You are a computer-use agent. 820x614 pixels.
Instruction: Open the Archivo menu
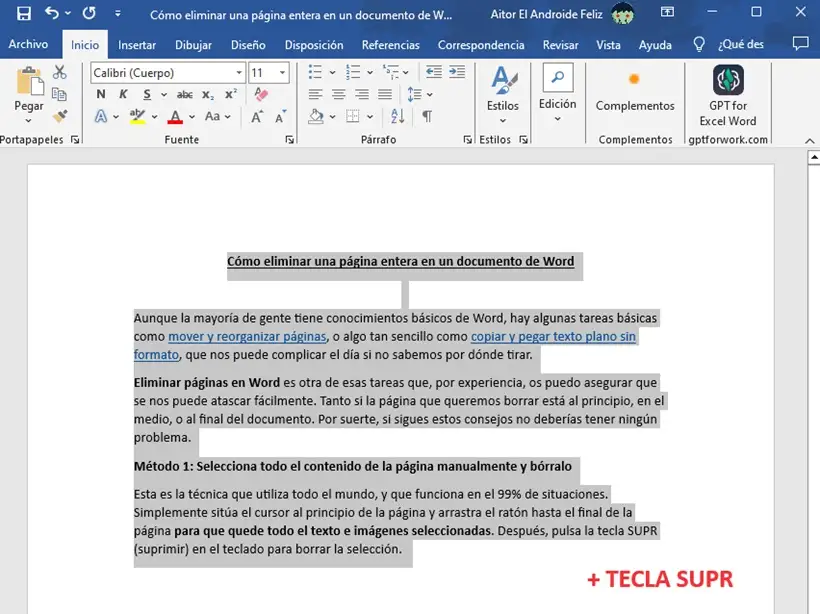tap(28, 44)
